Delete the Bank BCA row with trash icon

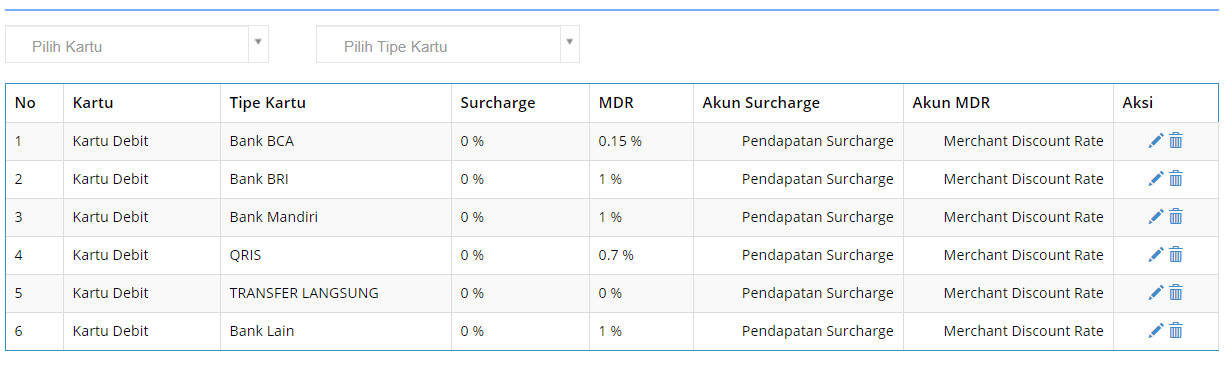point(1176,141)
